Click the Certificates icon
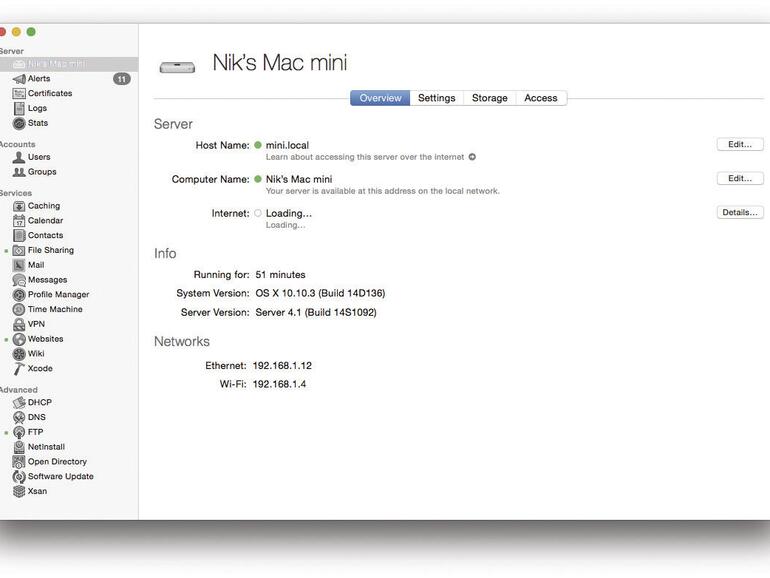This screenshot has width=770, height=578. pos(19,93)
